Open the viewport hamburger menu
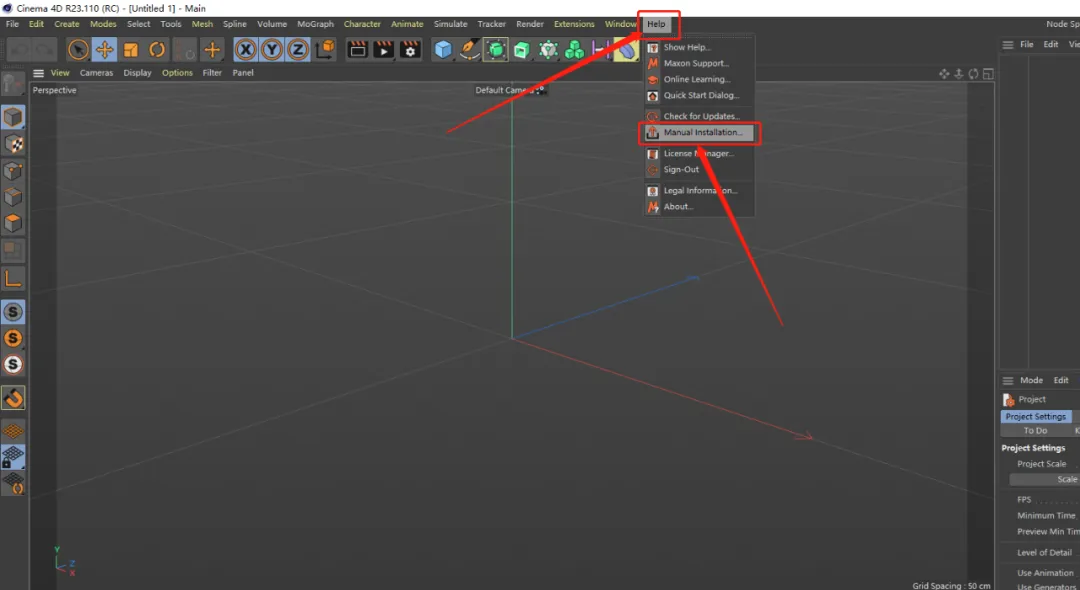This screenshot has width=1080, height=590. (x=39, y=73)
